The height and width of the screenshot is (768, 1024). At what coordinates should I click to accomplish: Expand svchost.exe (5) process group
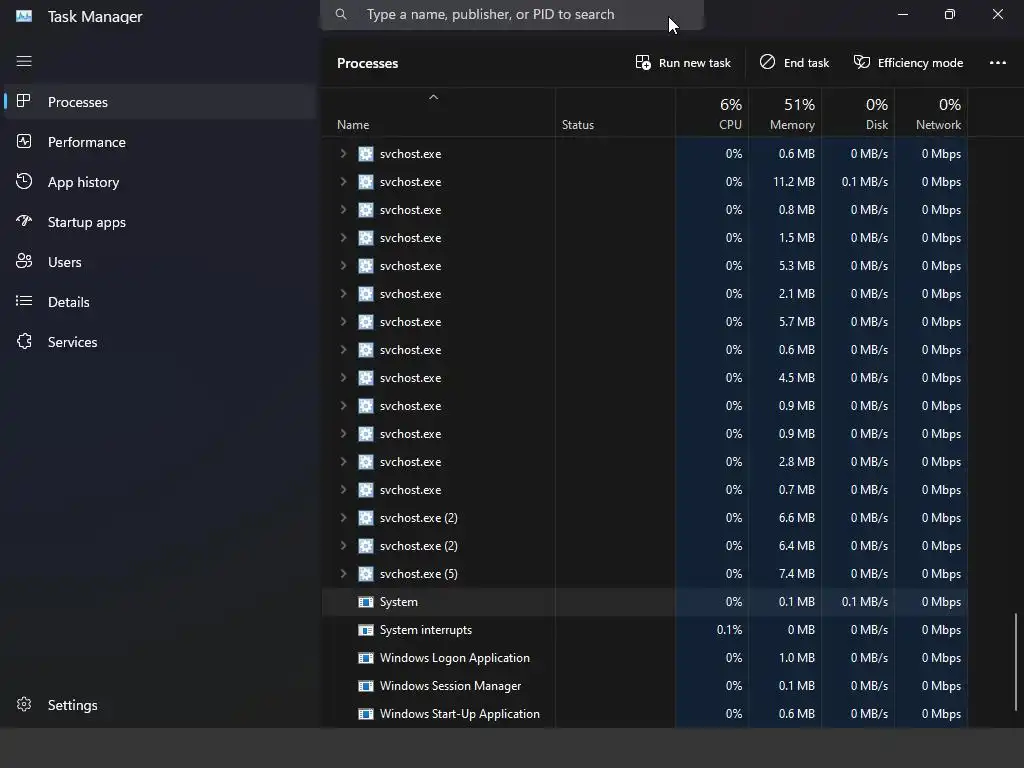(x=343, y=573)
